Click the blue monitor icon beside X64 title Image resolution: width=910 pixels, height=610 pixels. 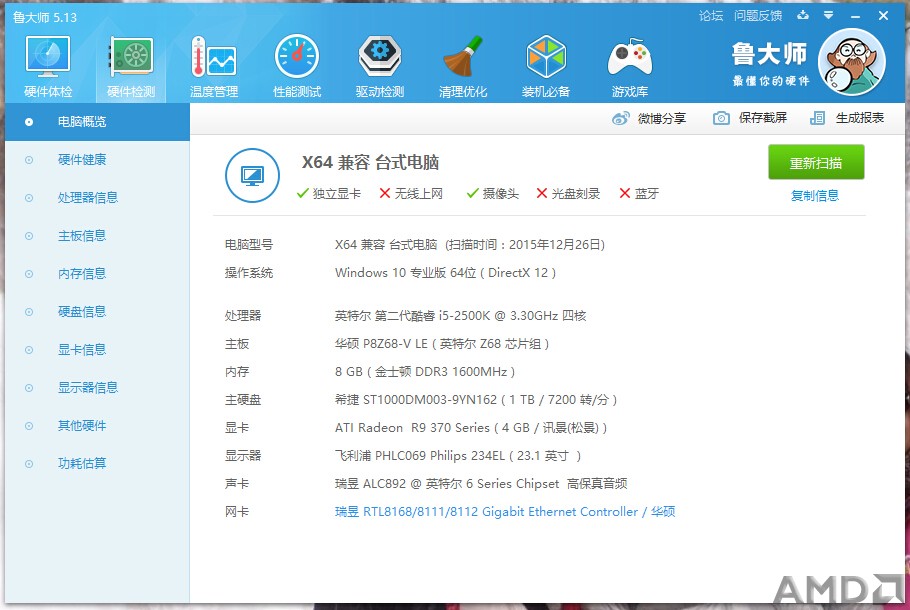(252, 175)
